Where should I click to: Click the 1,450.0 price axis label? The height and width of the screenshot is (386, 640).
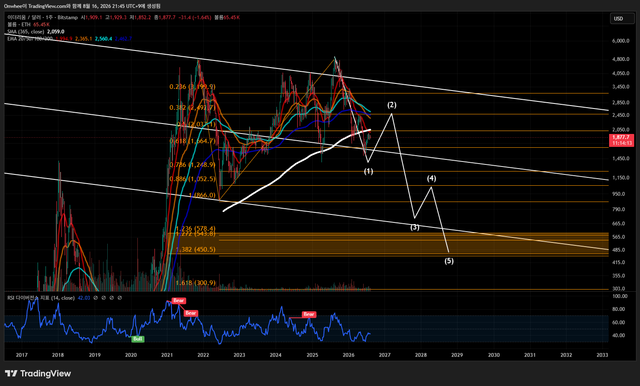(620, 158)
